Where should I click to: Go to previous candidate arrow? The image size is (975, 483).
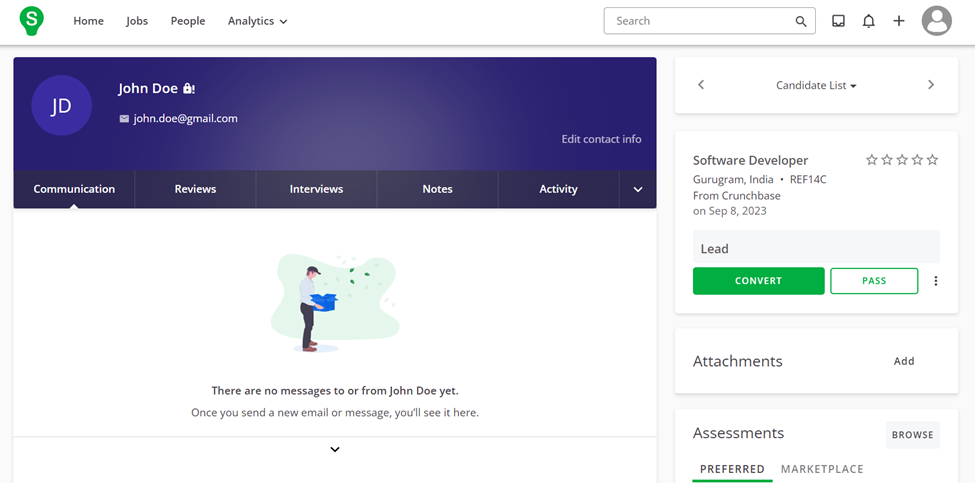pyautogui.click(x=701, y=85)
